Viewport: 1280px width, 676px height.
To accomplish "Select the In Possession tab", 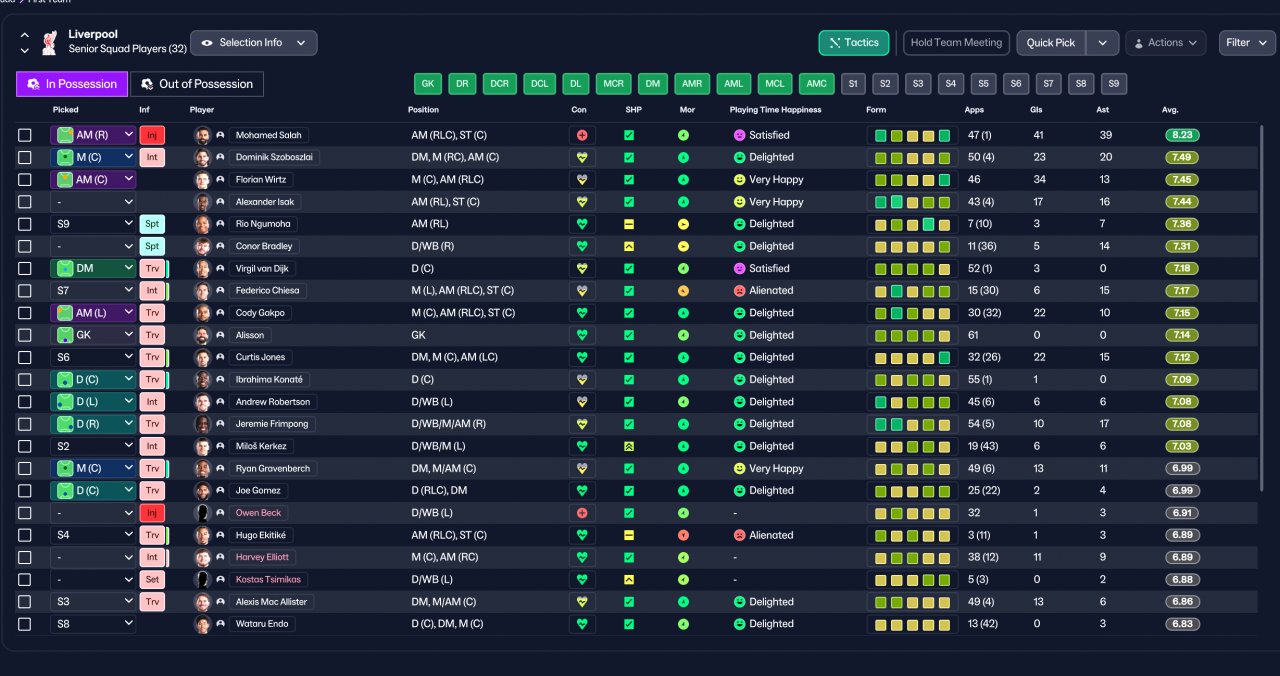I will [x=72, y=84].
